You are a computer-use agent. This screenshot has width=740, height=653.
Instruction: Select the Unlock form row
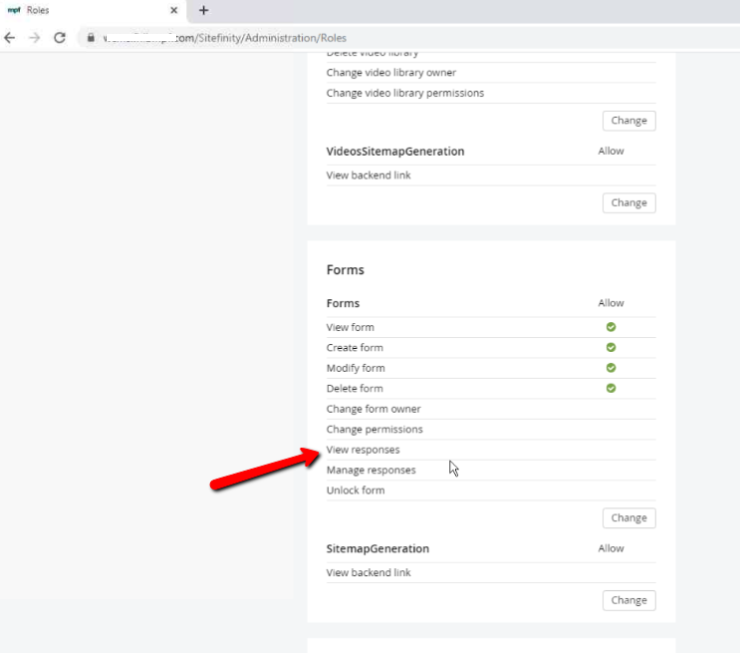click(491, 490)
